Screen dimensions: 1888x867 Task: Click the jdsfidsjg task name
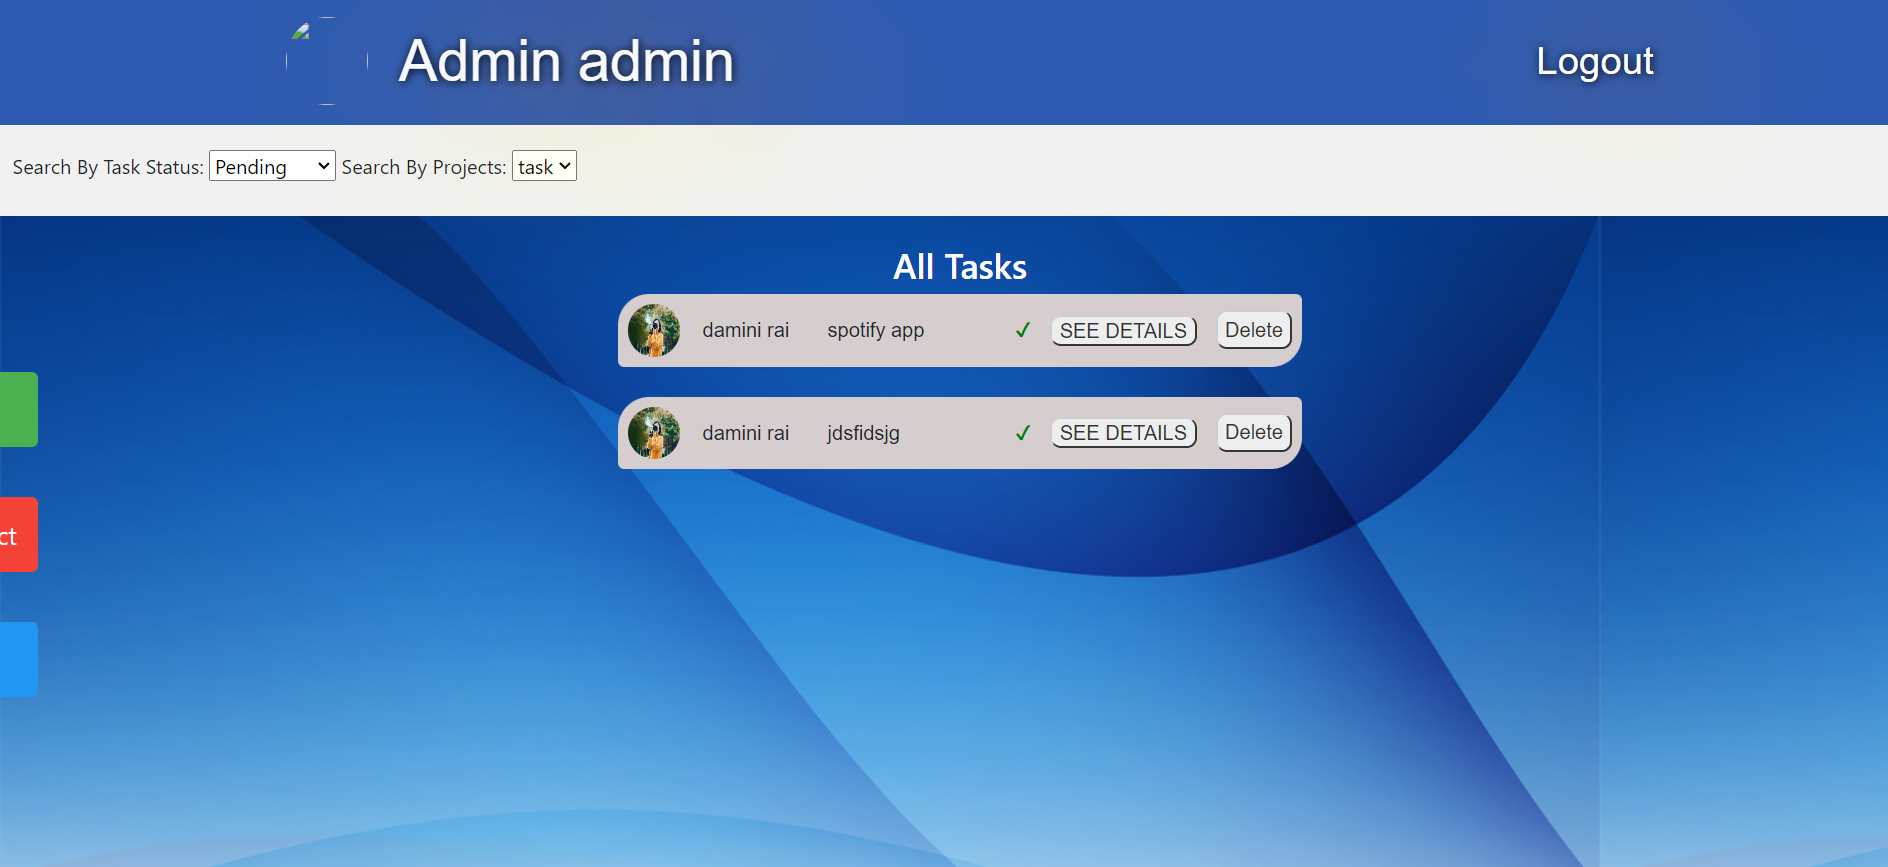pyautogui.click(x=863, y=433)
